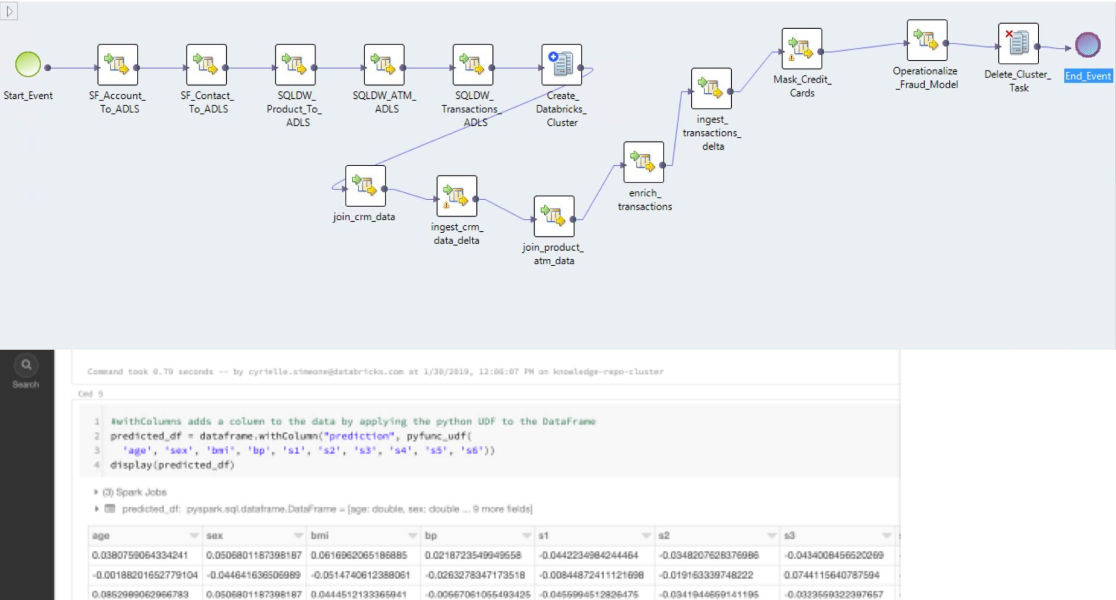Click the enrich_transactions task icon
Image resolution: width=1116 pixels, height=600 pixels.
point(643,162)
